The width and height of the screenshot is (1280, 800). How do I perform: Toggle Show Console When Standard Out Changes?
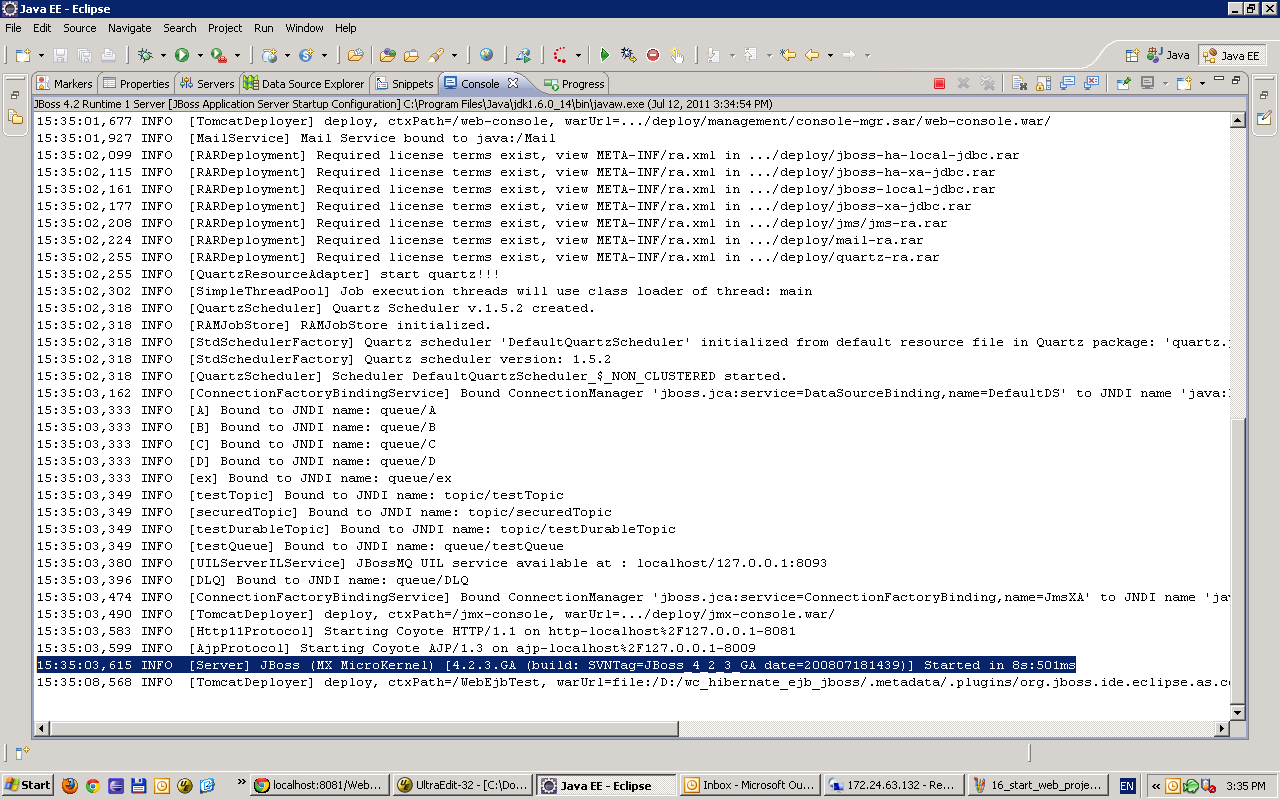click(1066, 83)
